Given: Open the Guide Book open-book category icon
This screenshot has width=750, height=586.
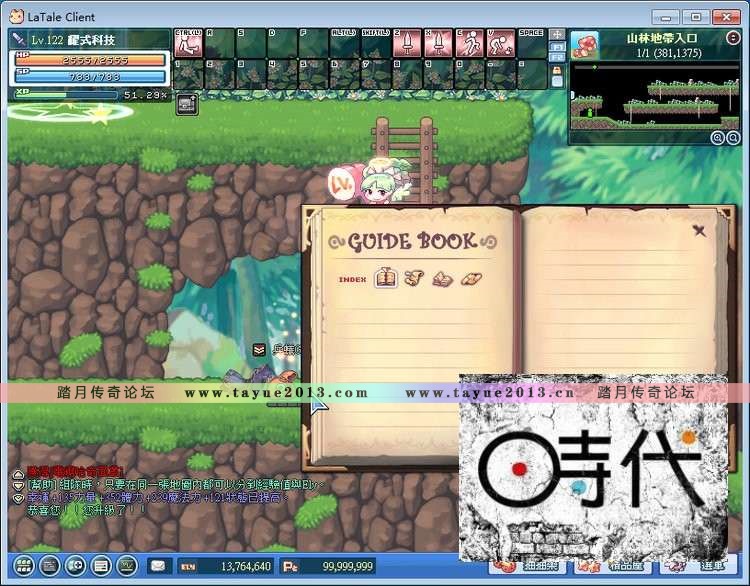Looking at the screenshot, I should coord(442,279).
